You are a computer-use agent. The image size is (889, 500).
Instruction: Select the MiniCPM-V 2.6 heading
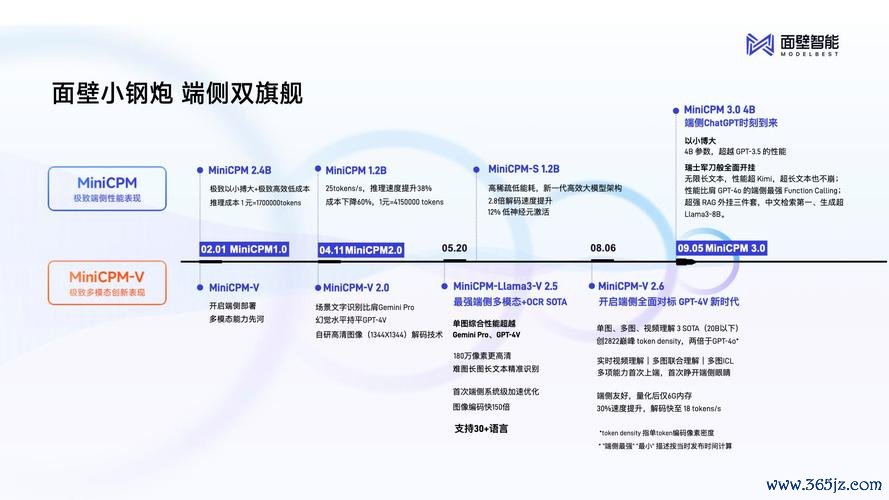point(631,286)
